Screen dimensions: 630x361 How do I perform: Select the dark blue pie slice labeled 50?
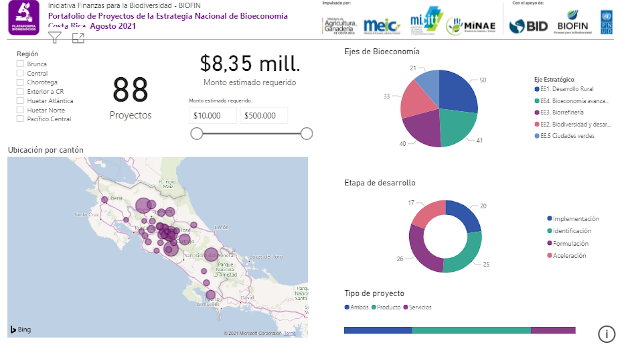coord(457,92)
